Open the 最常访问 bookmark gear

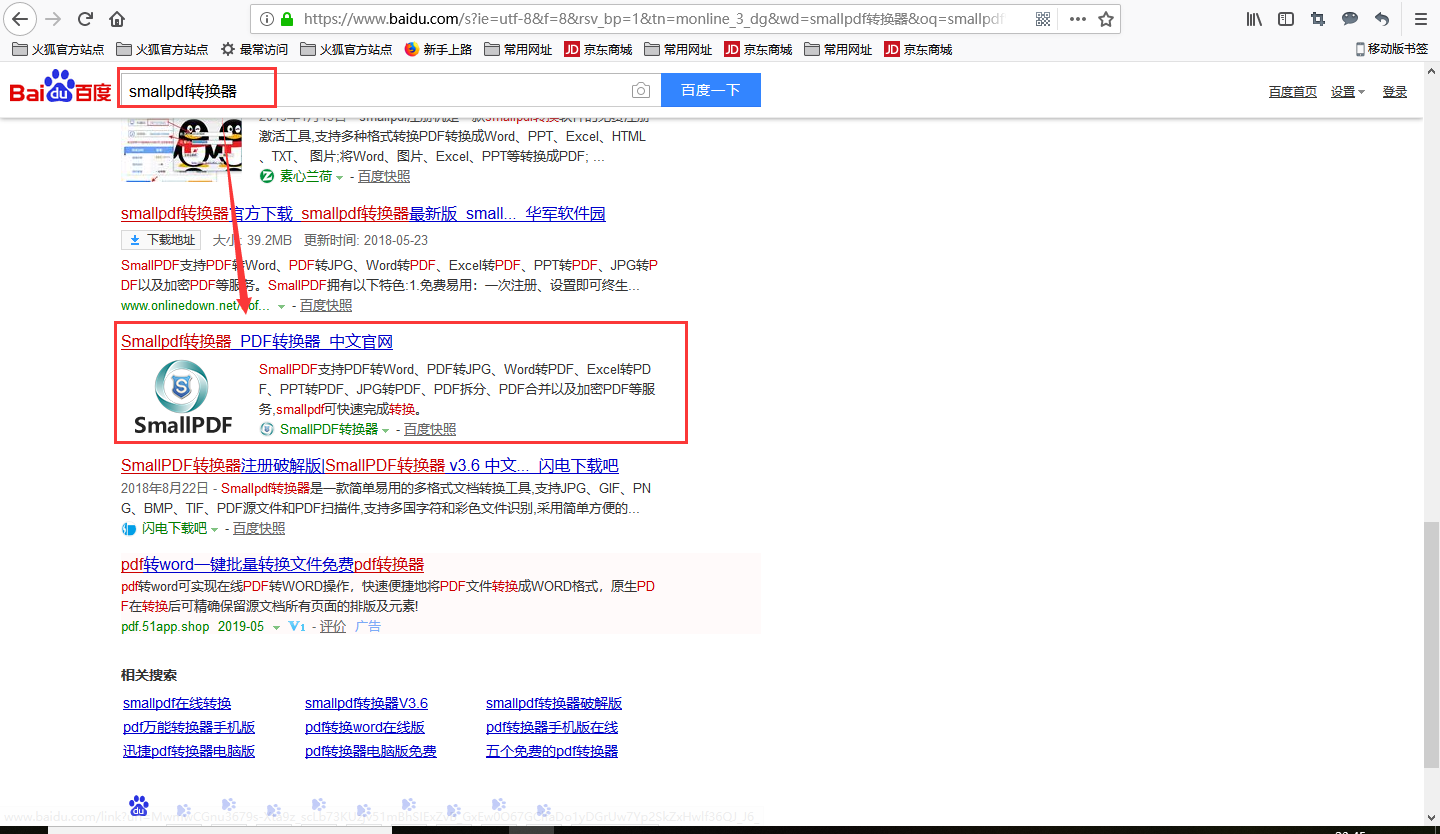255,49
